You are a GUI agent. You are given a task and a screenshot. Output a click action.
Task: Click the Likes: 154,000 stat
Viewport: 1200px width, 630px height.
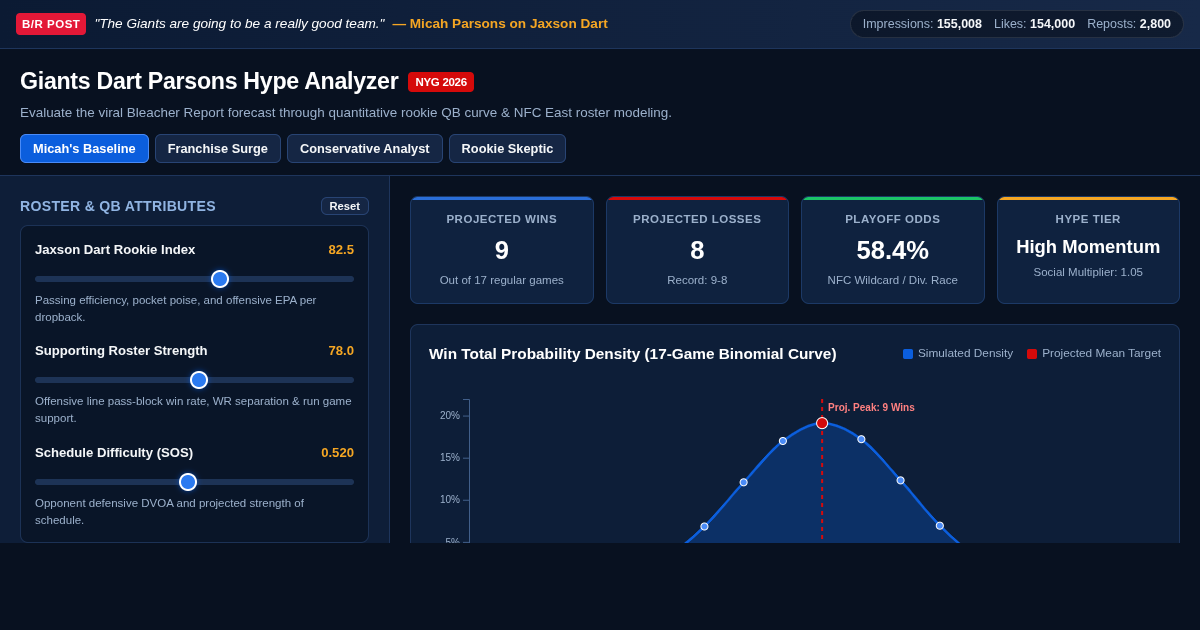1034,24
